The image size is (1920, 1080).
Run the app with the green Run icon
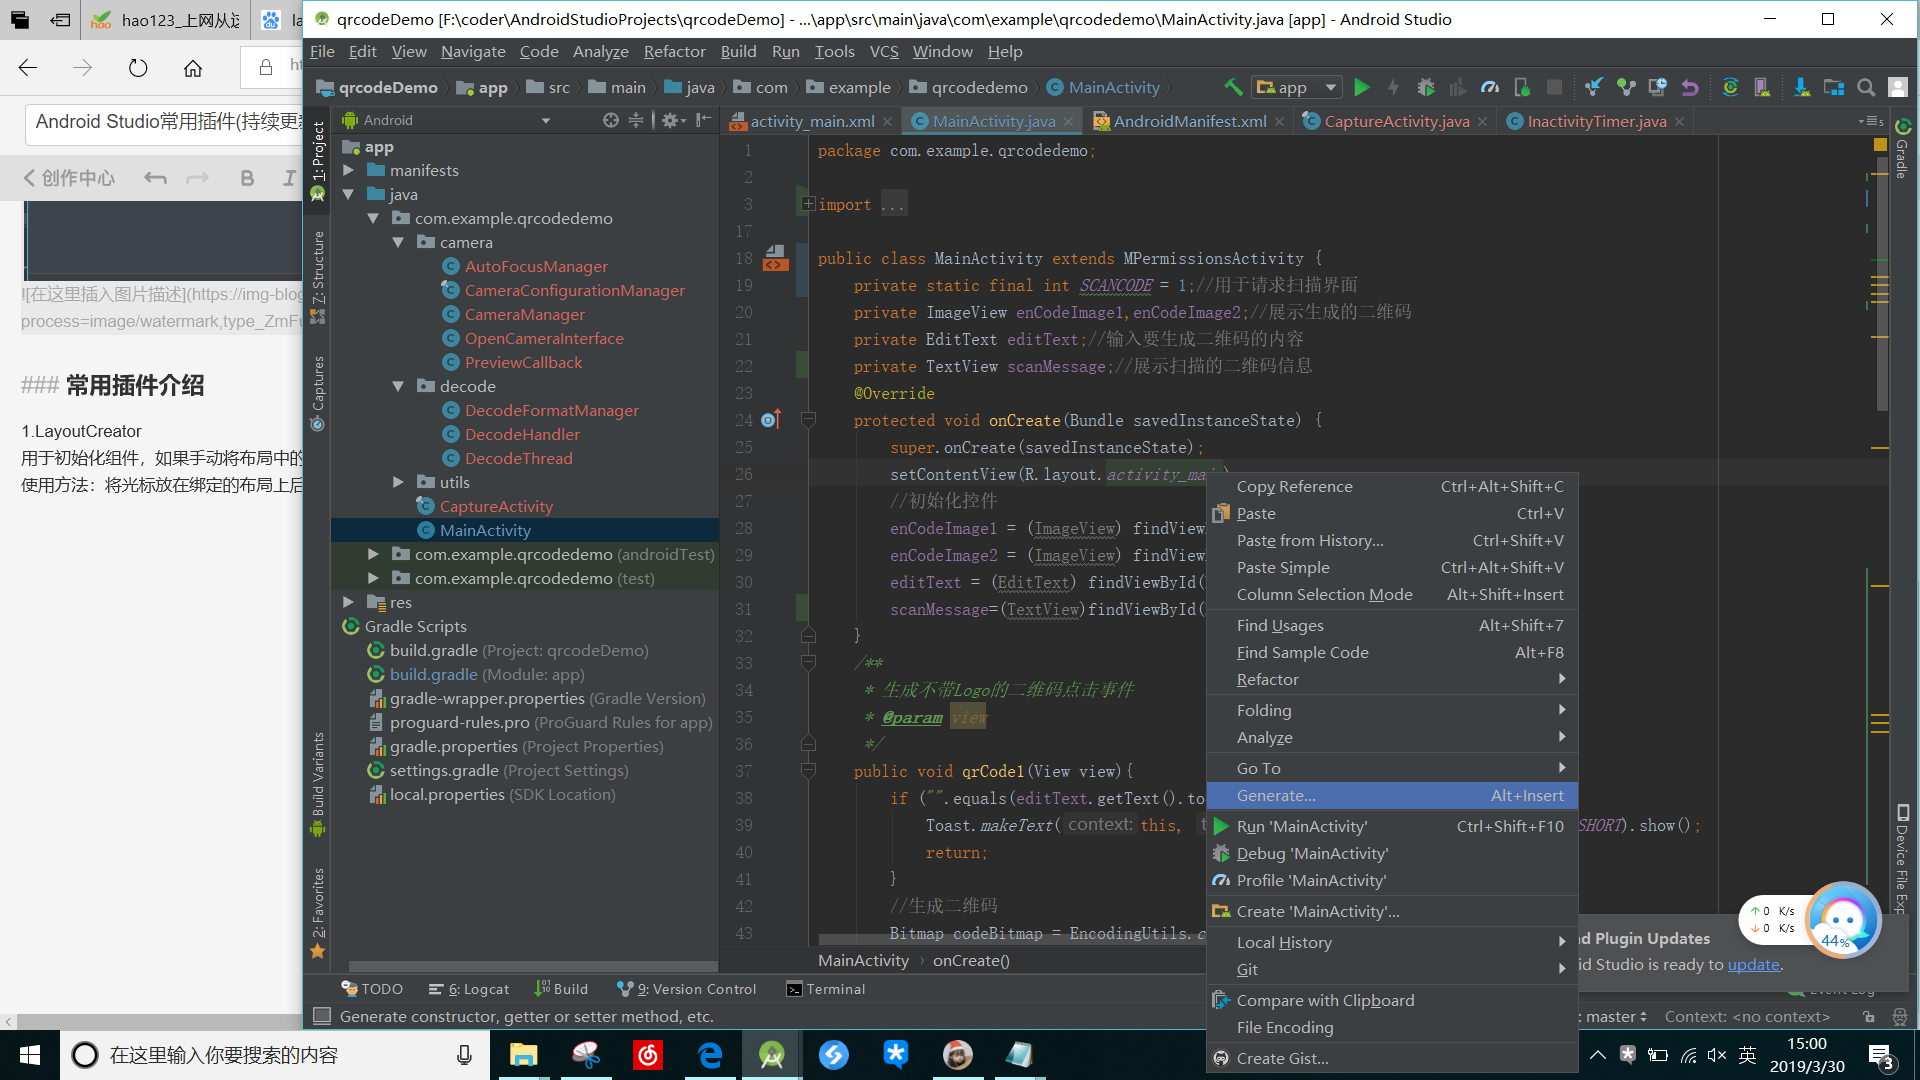(1362, 87)
